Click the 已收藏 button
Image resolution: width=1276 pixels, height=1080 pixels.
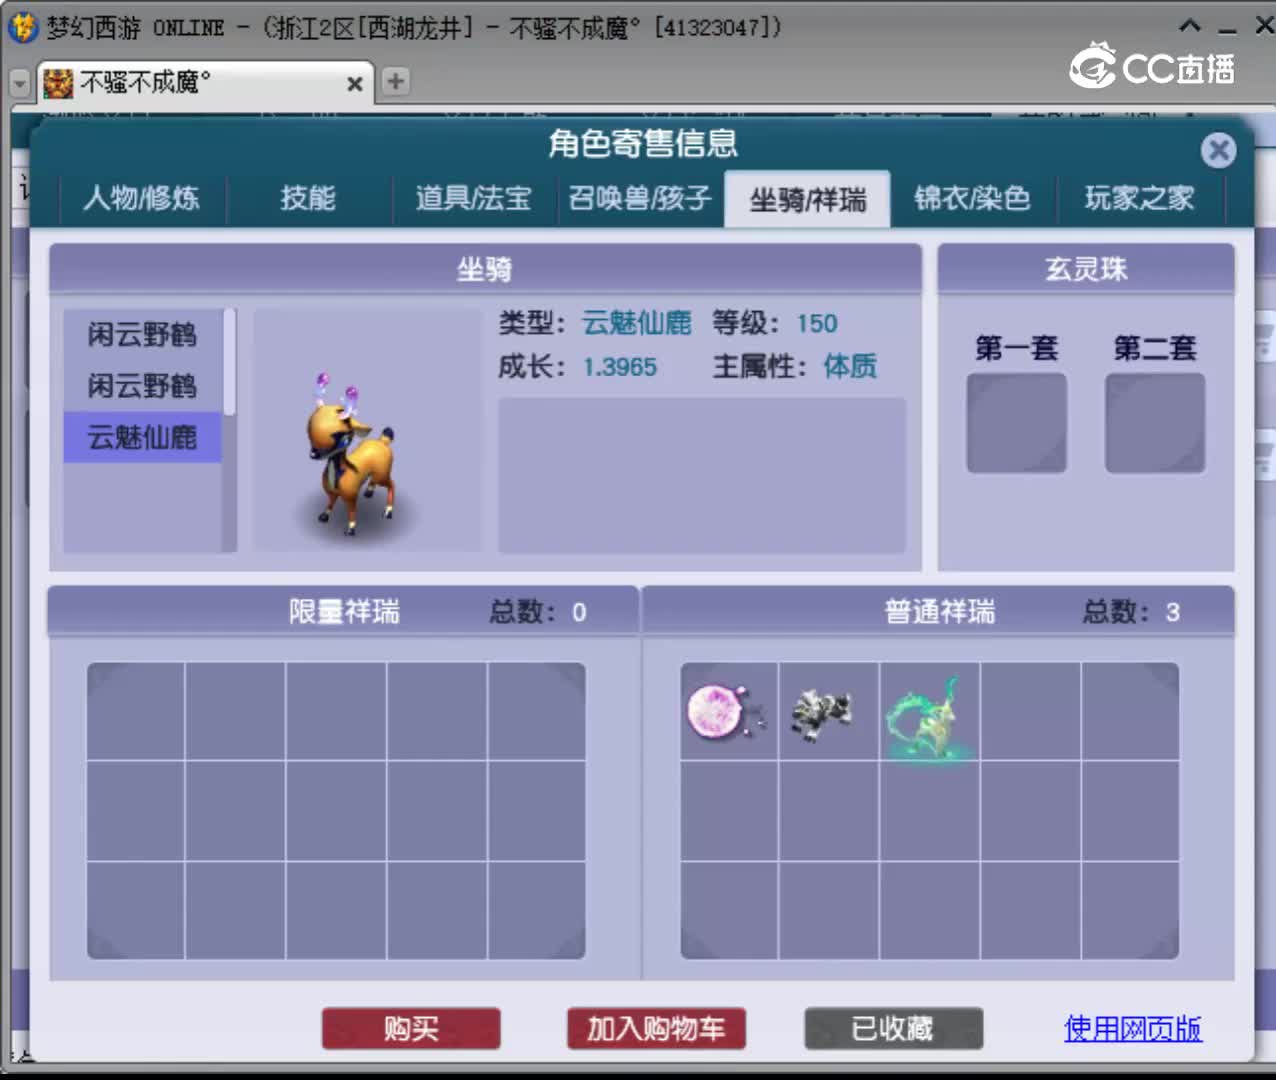click(893, 1028)
